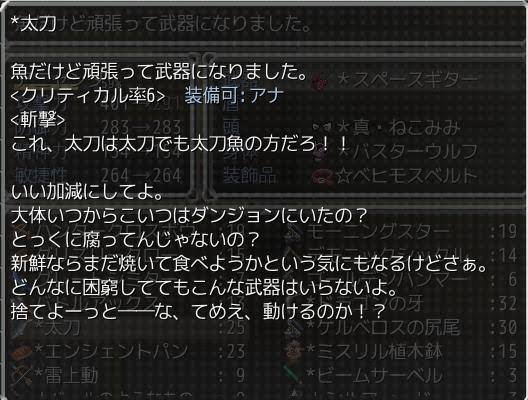
Task: Advance the dialogue at 動けるのか!? line
Action: point(324,312)
